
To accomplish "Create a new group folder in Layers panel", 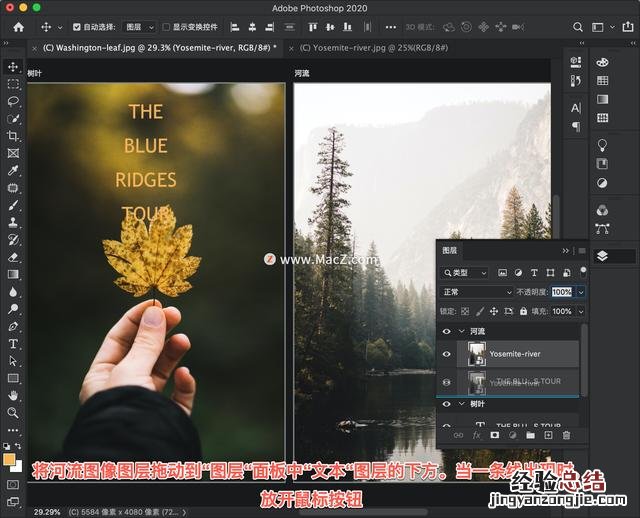I will click(530, 435).
